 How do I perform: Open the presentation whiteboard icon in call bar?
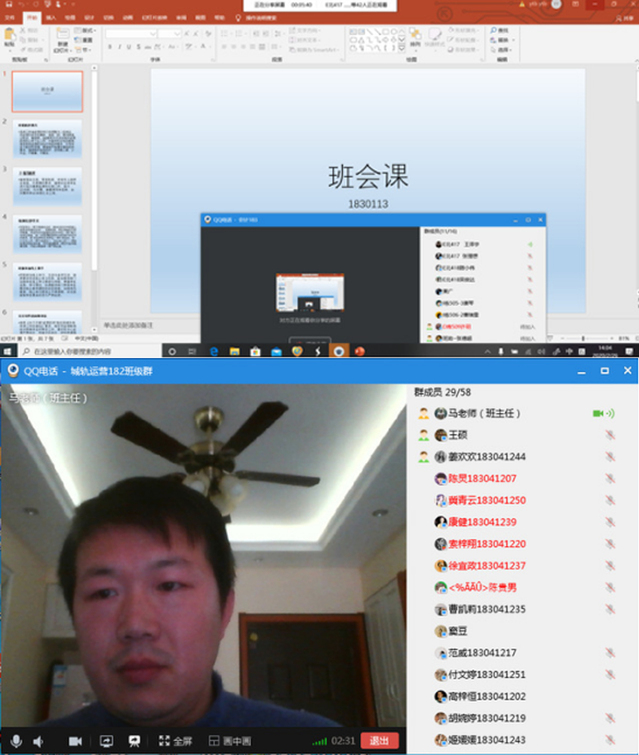pos(133,741)
